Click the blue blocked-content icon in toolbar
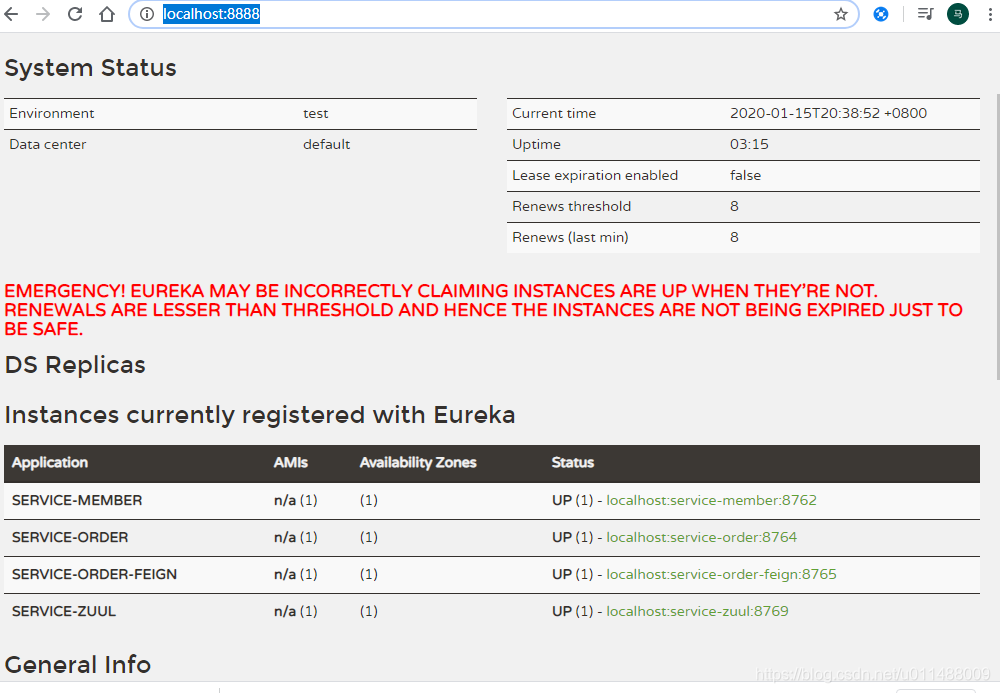 881,14
